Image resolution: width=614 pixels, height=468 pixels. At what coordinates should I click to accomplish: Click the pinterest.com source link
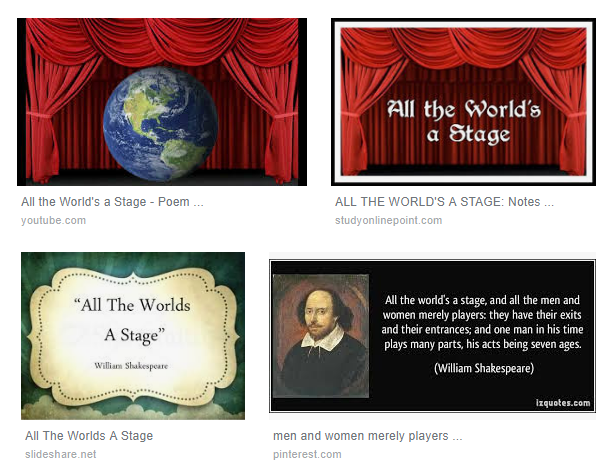pyautogui.click(x=307, y=454)
